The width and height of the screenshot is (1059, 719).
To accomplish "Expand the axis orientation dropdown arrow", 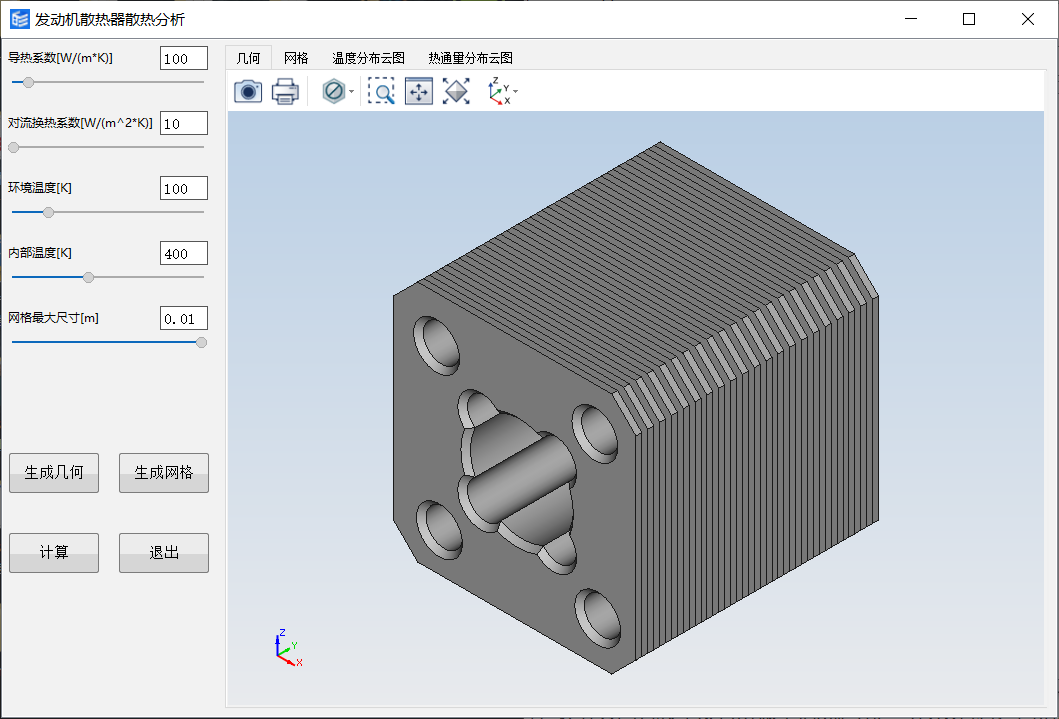I will tap(516, 91).
